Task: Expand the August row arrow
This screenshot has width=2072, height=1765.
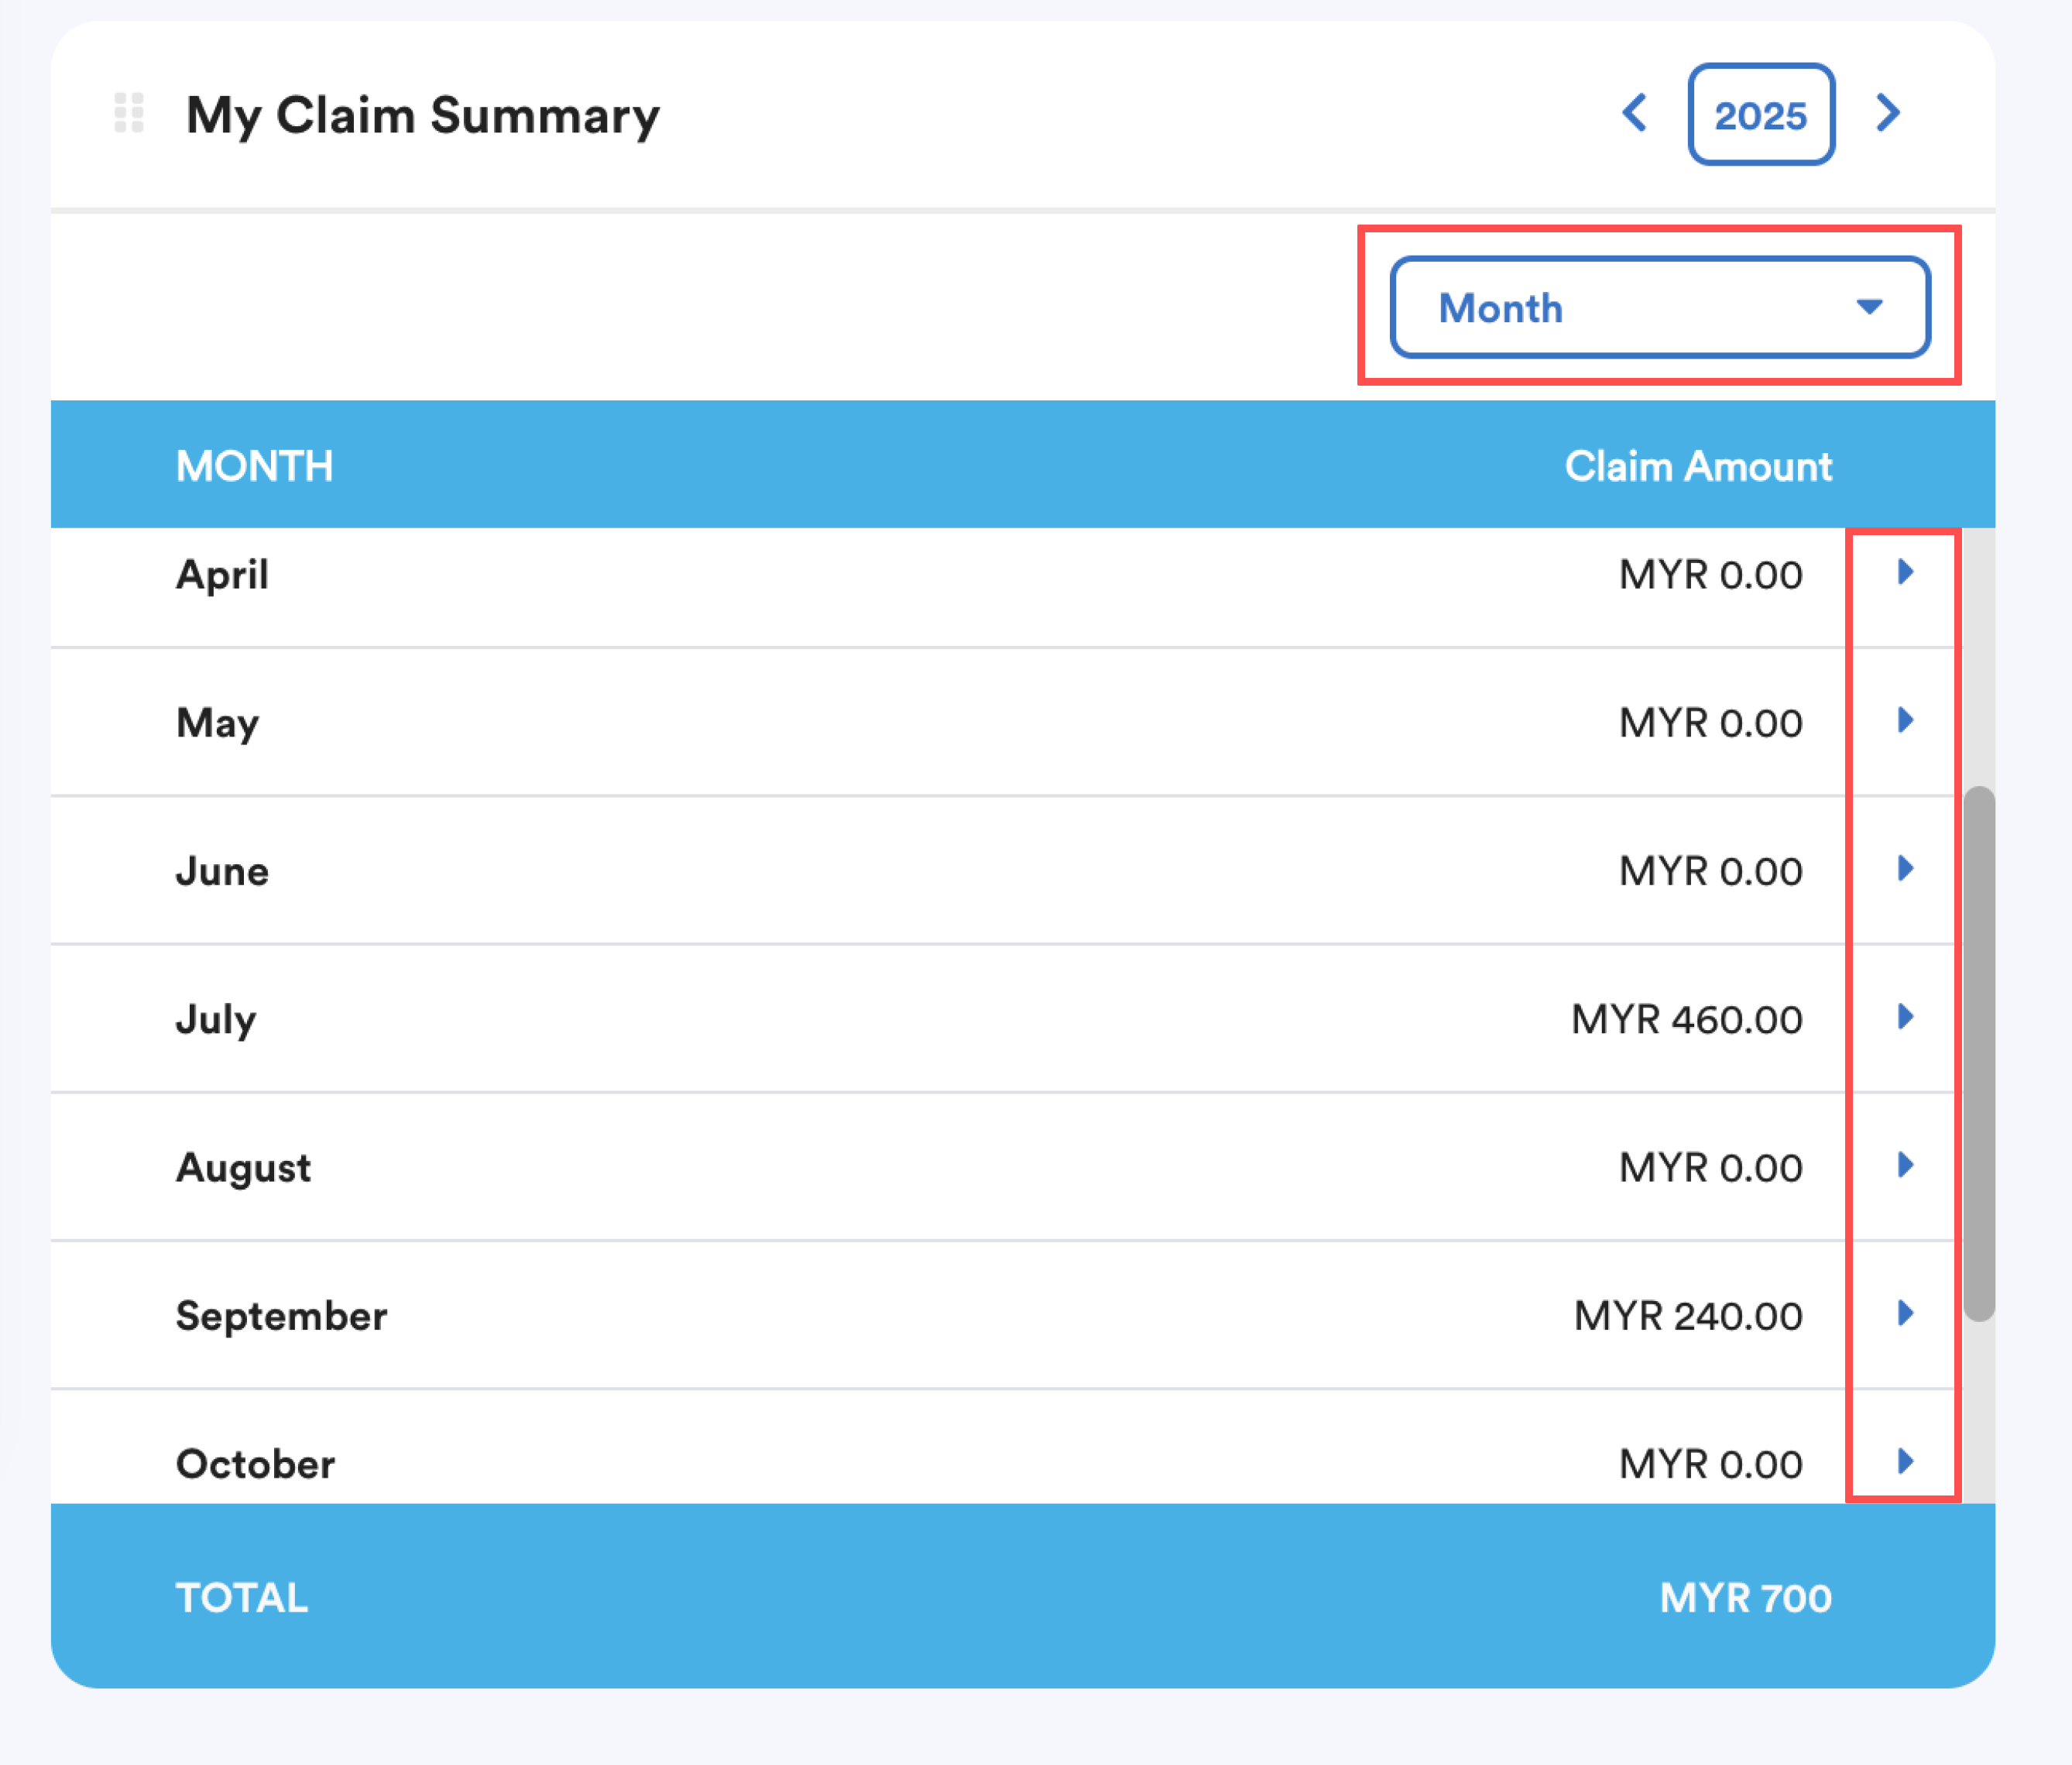Action: 1905,1165
